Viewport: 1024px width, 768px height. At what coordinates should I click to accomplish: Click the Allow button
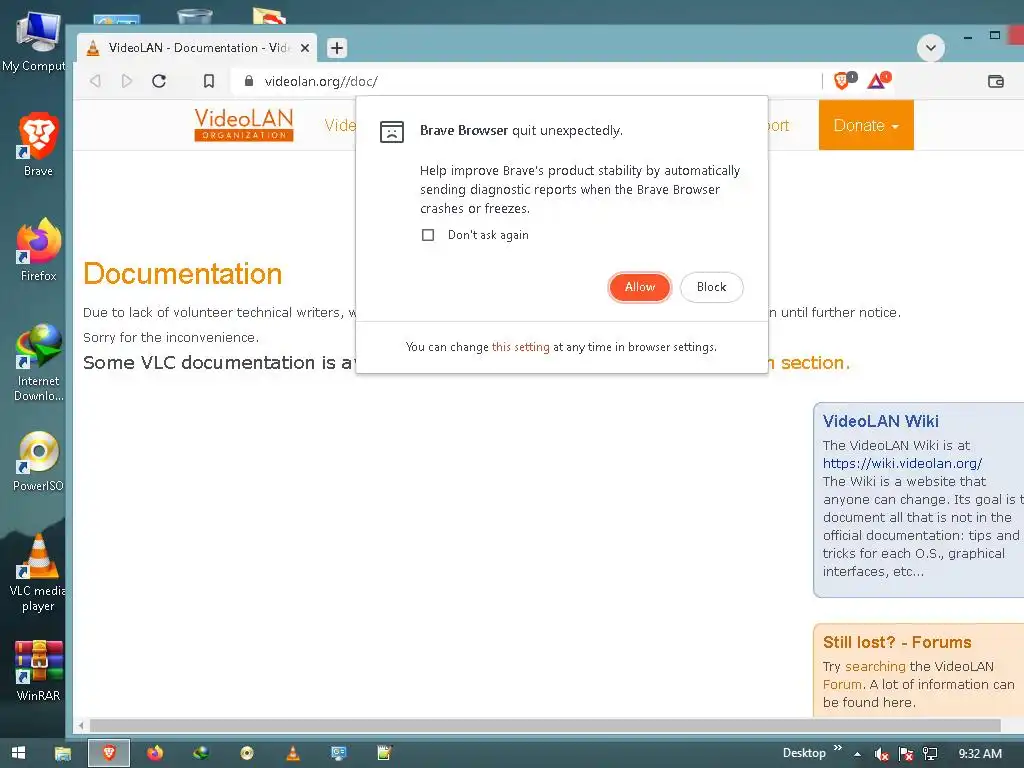639,287
